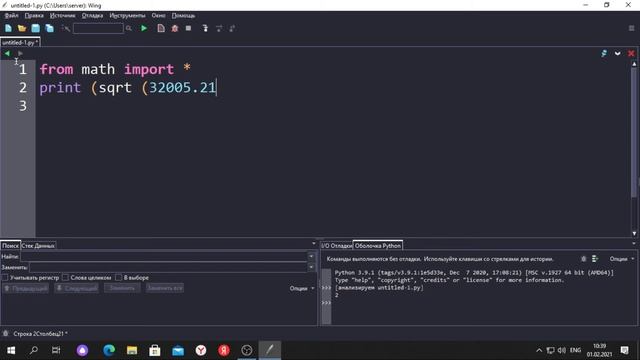The width and height of the screenshot is (640, 360).
Task: Open the left bottom panel's arrow menu
Action: [314, 244]
